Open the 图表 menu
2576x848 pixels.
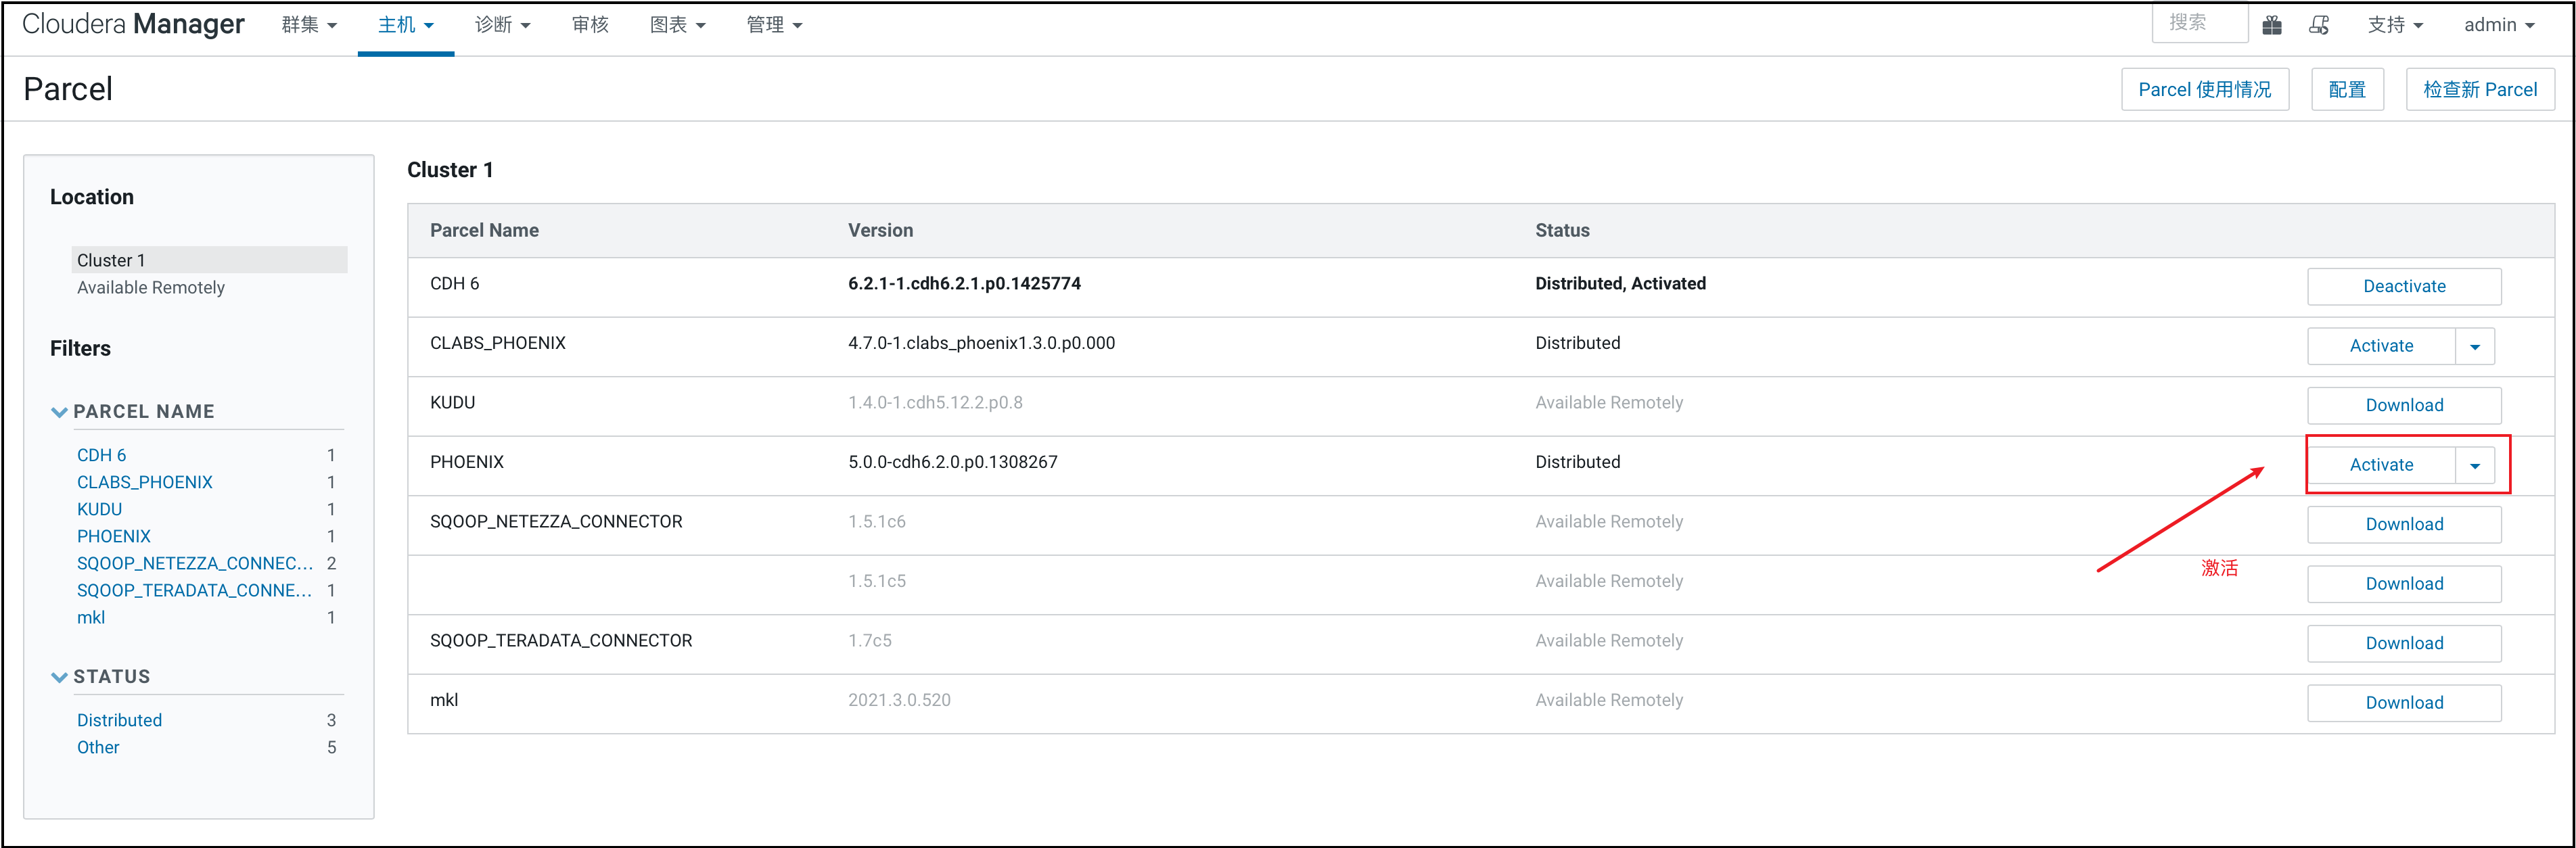coord(677,25)
